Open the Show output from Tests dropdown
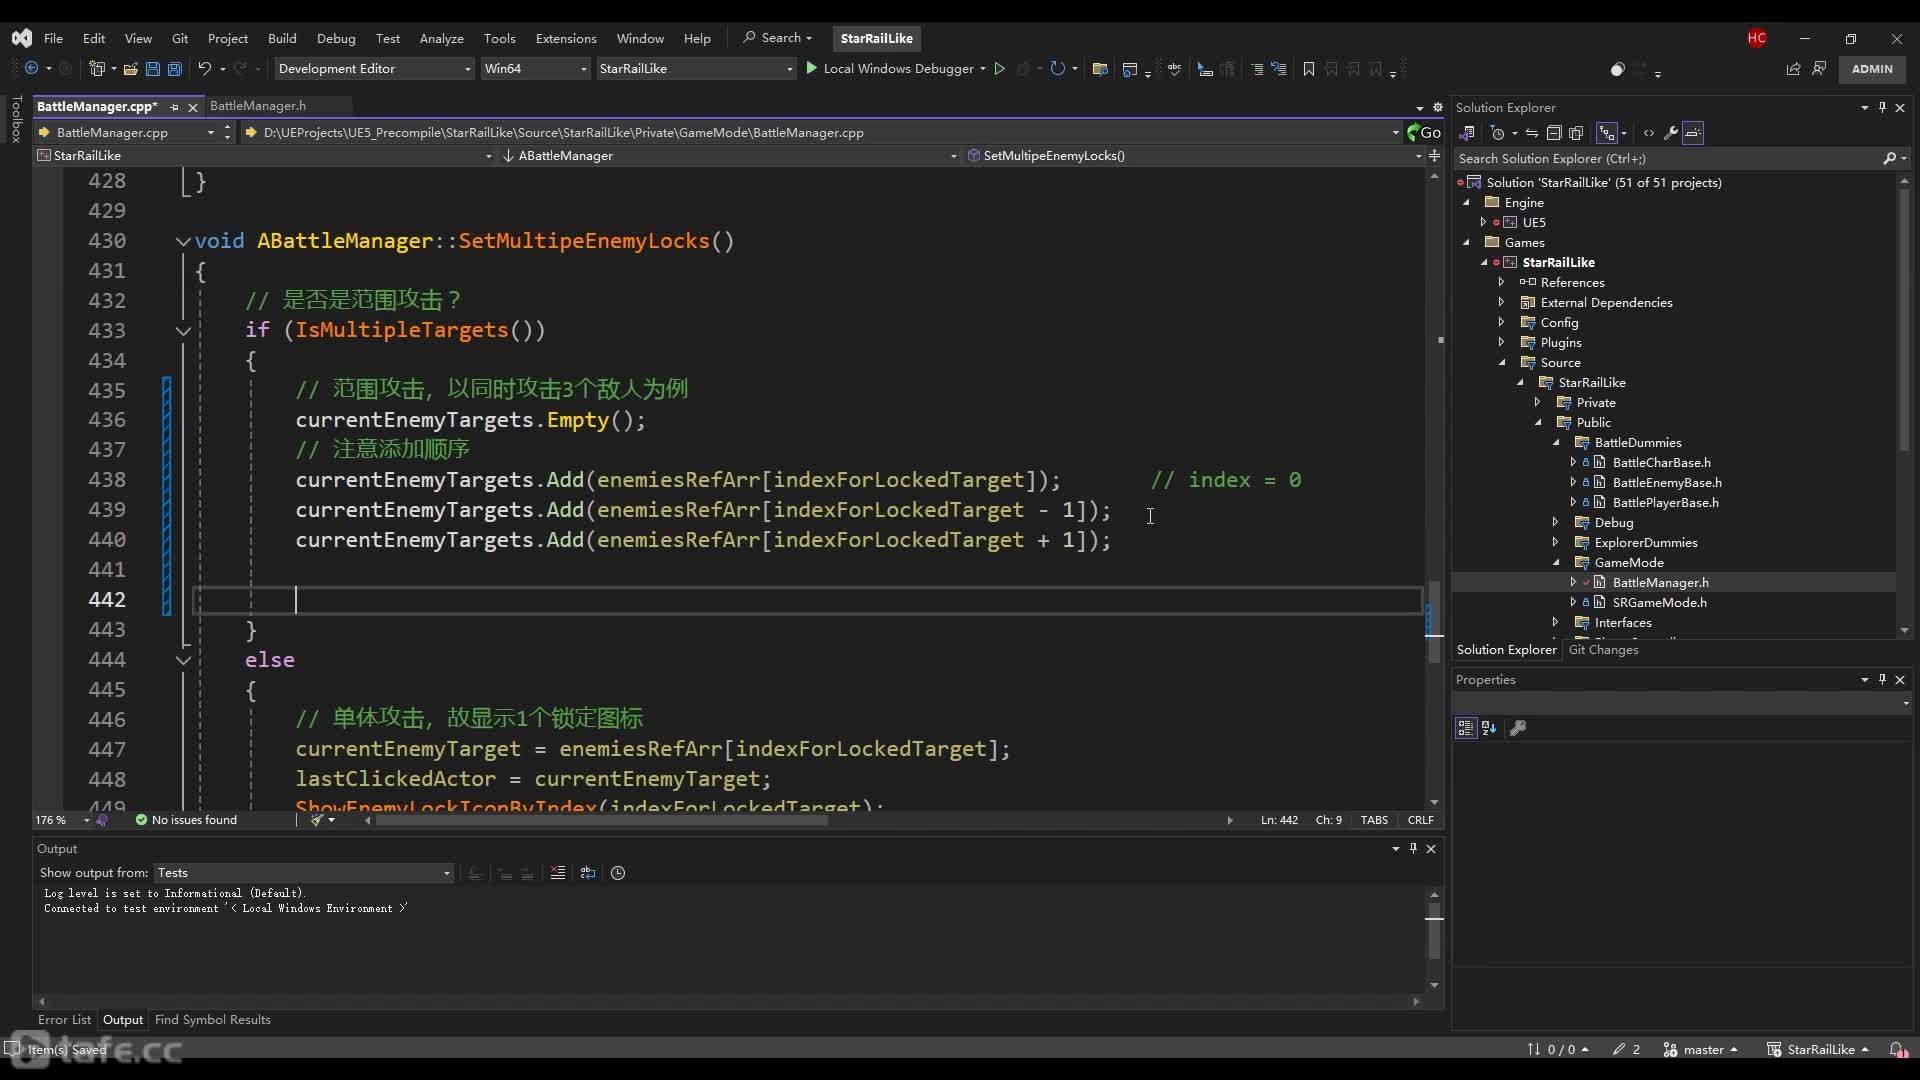Screen dimensions: 1920x1080 coord(304,873)
